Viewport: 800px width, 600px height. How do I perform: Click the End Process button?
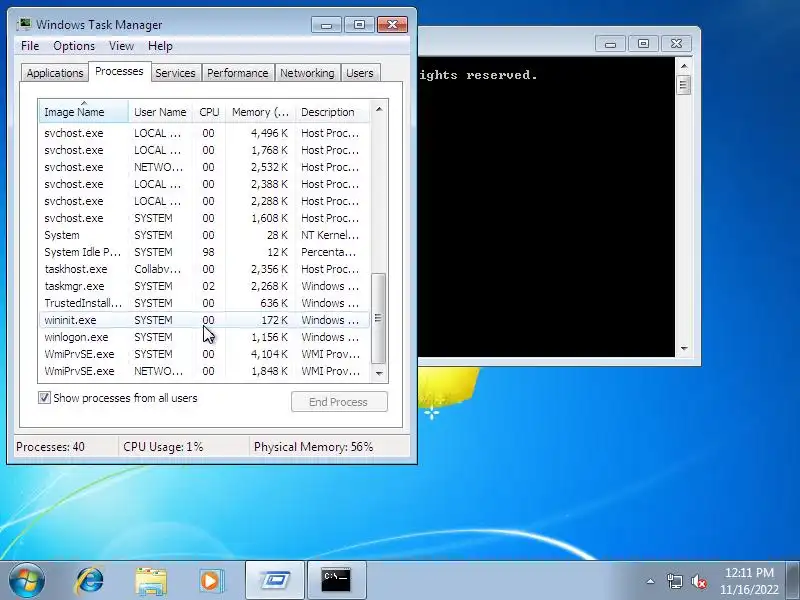[x=339, y=402]
